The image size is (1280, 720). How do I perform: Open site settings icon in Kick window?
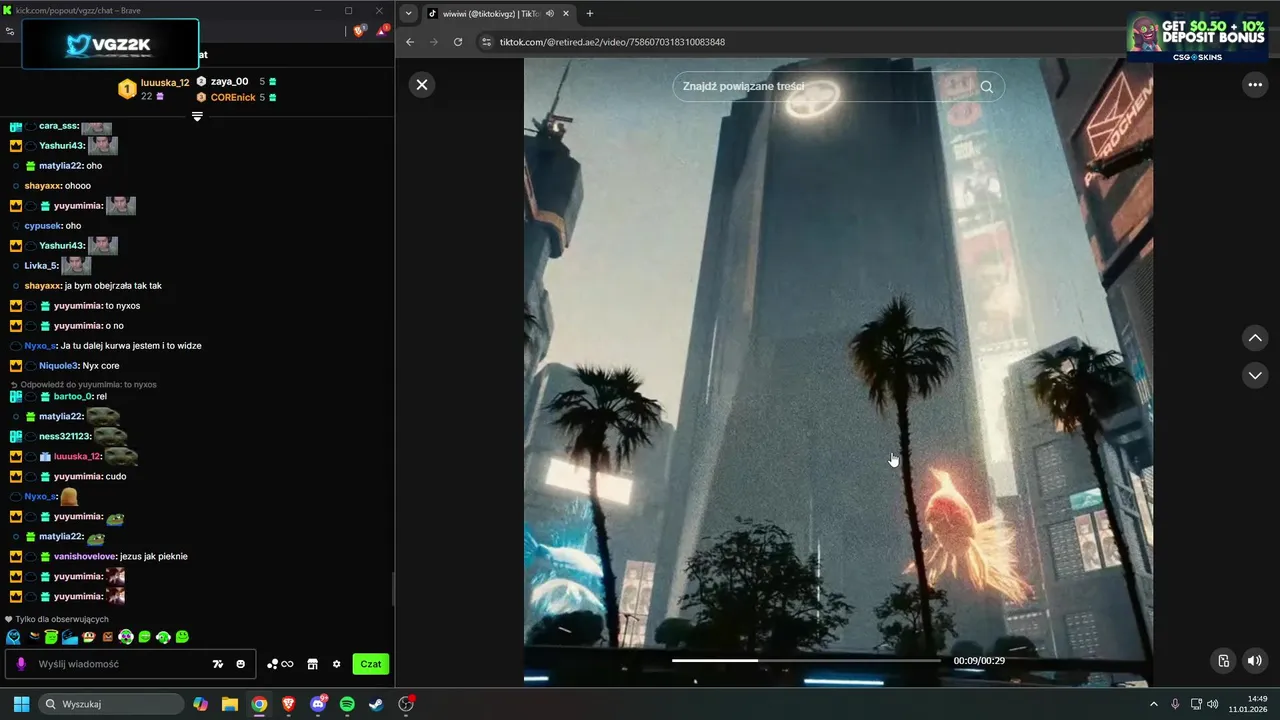pyautogui.click(x=10, y=31)
